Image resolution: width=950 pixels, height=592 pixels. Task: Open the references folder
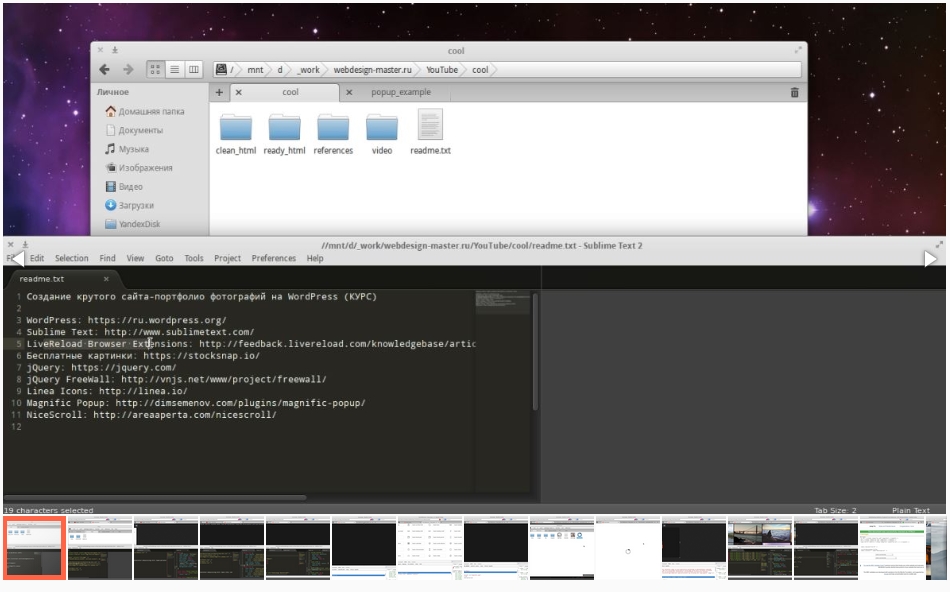(333, 129)
